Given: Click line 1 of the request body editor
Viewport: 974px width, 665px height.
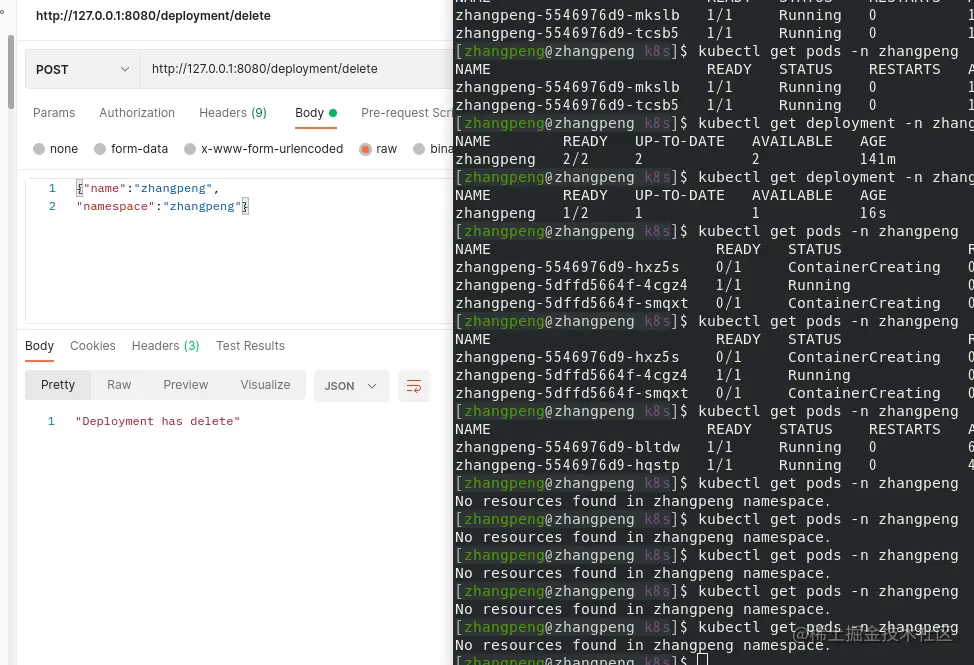Looking at the screenshot, I should coord(148,188).
